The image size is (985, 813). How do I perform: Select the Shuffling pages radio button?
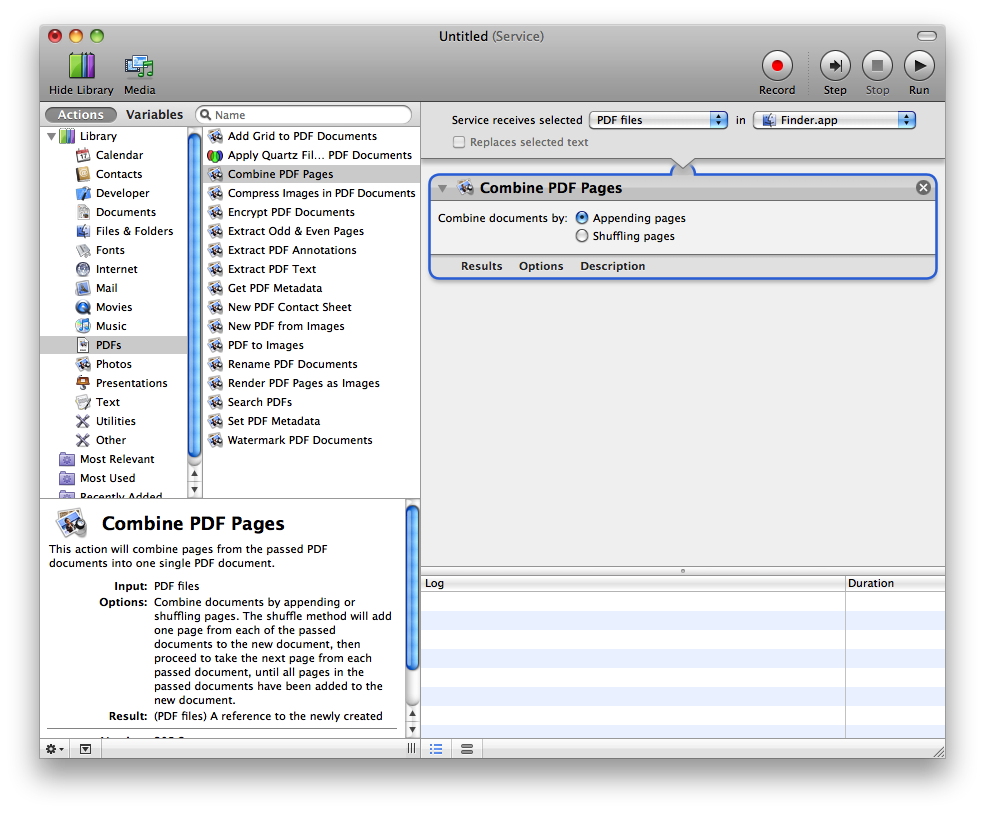click(x=582, y=237)
